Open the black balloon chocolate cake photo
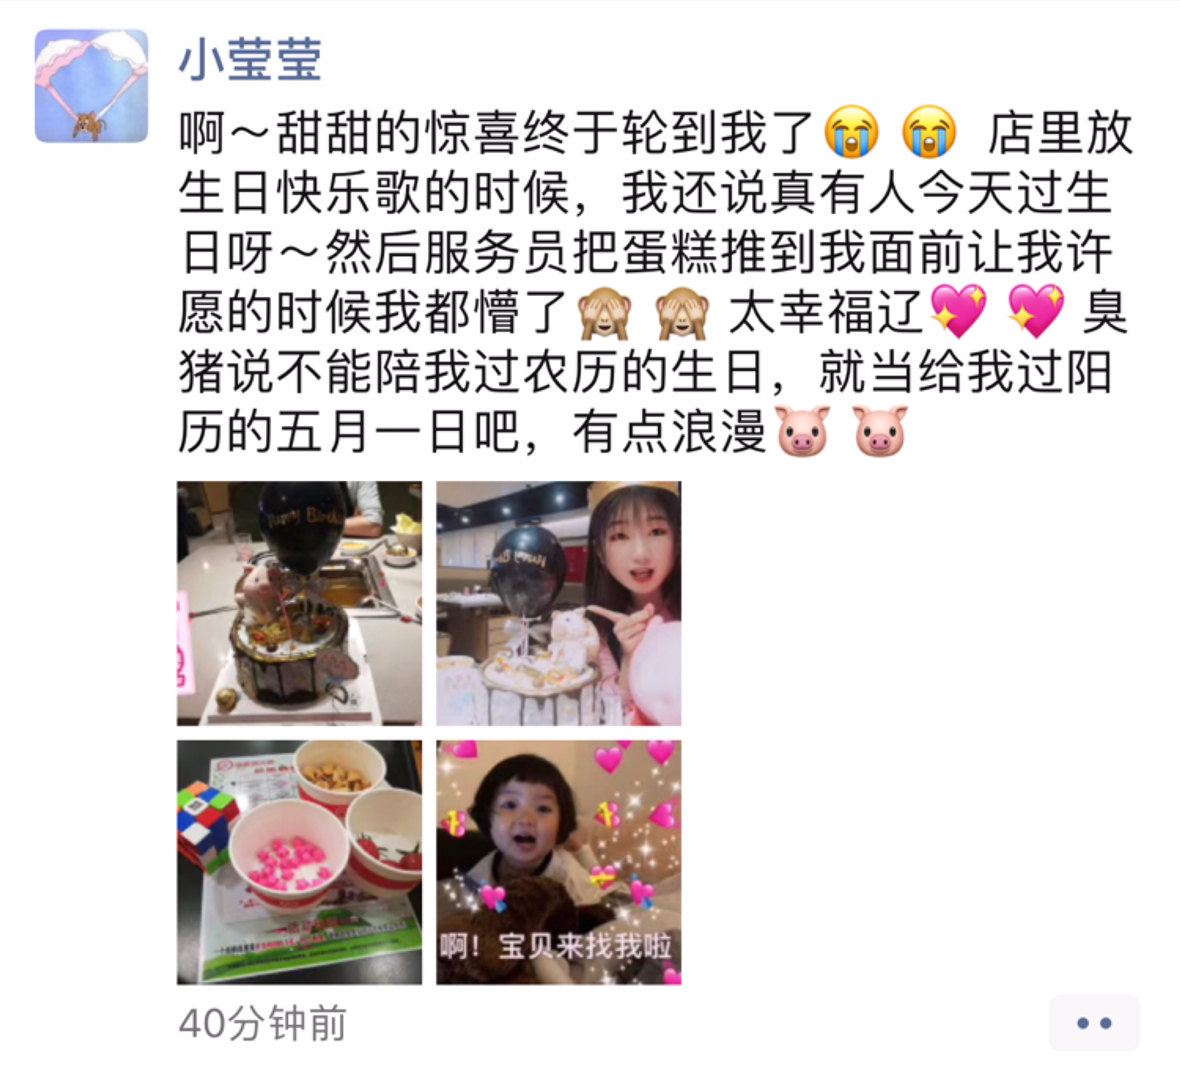This screenshot has width=1180, height=1078. (x=300, y=604)
